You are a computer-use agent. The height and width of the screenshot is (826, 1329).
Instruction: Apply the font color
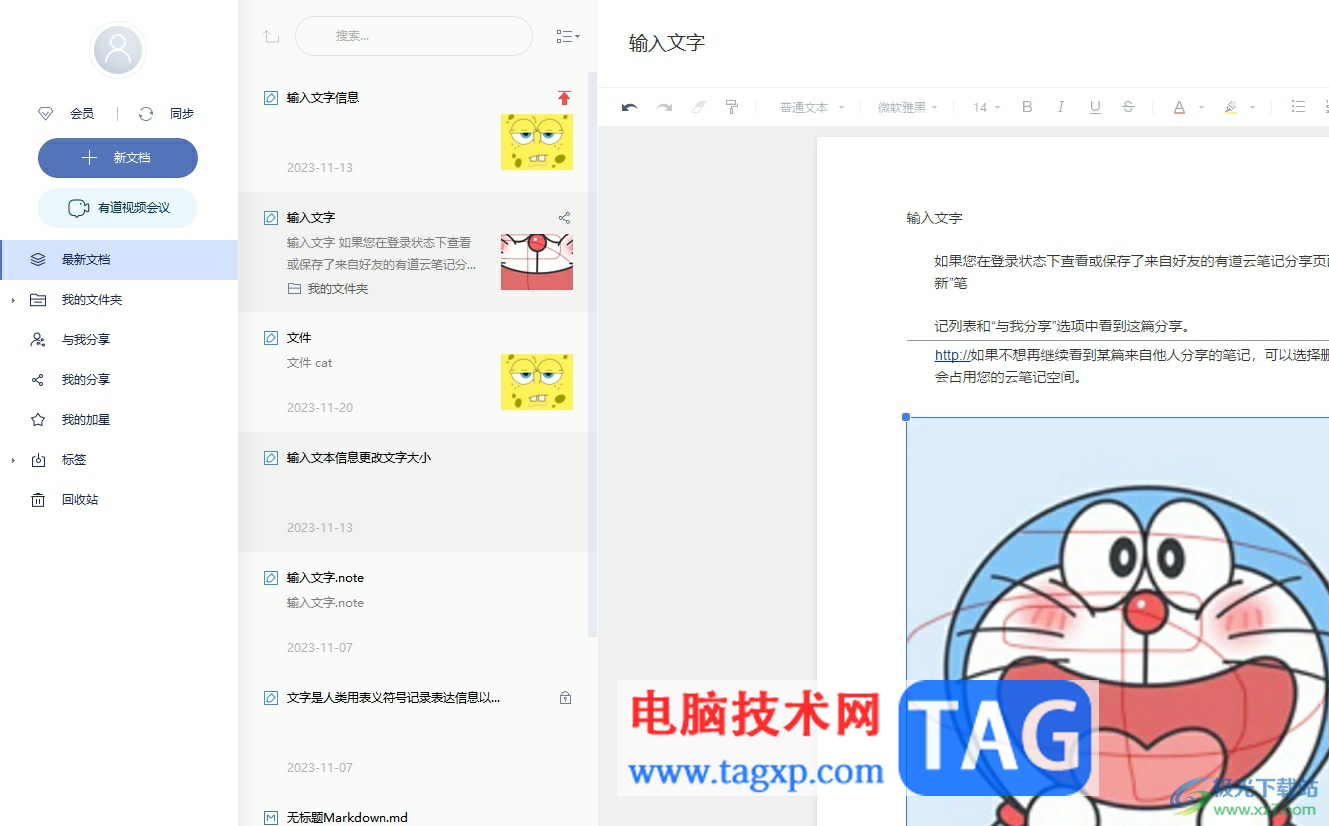(1179, 107)
